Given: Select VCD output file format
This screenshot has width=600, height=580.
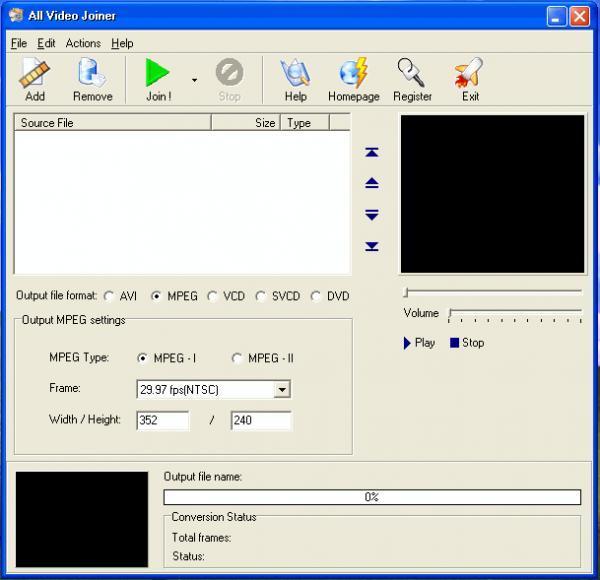Looking at the screenshot, I should [226, 296].
